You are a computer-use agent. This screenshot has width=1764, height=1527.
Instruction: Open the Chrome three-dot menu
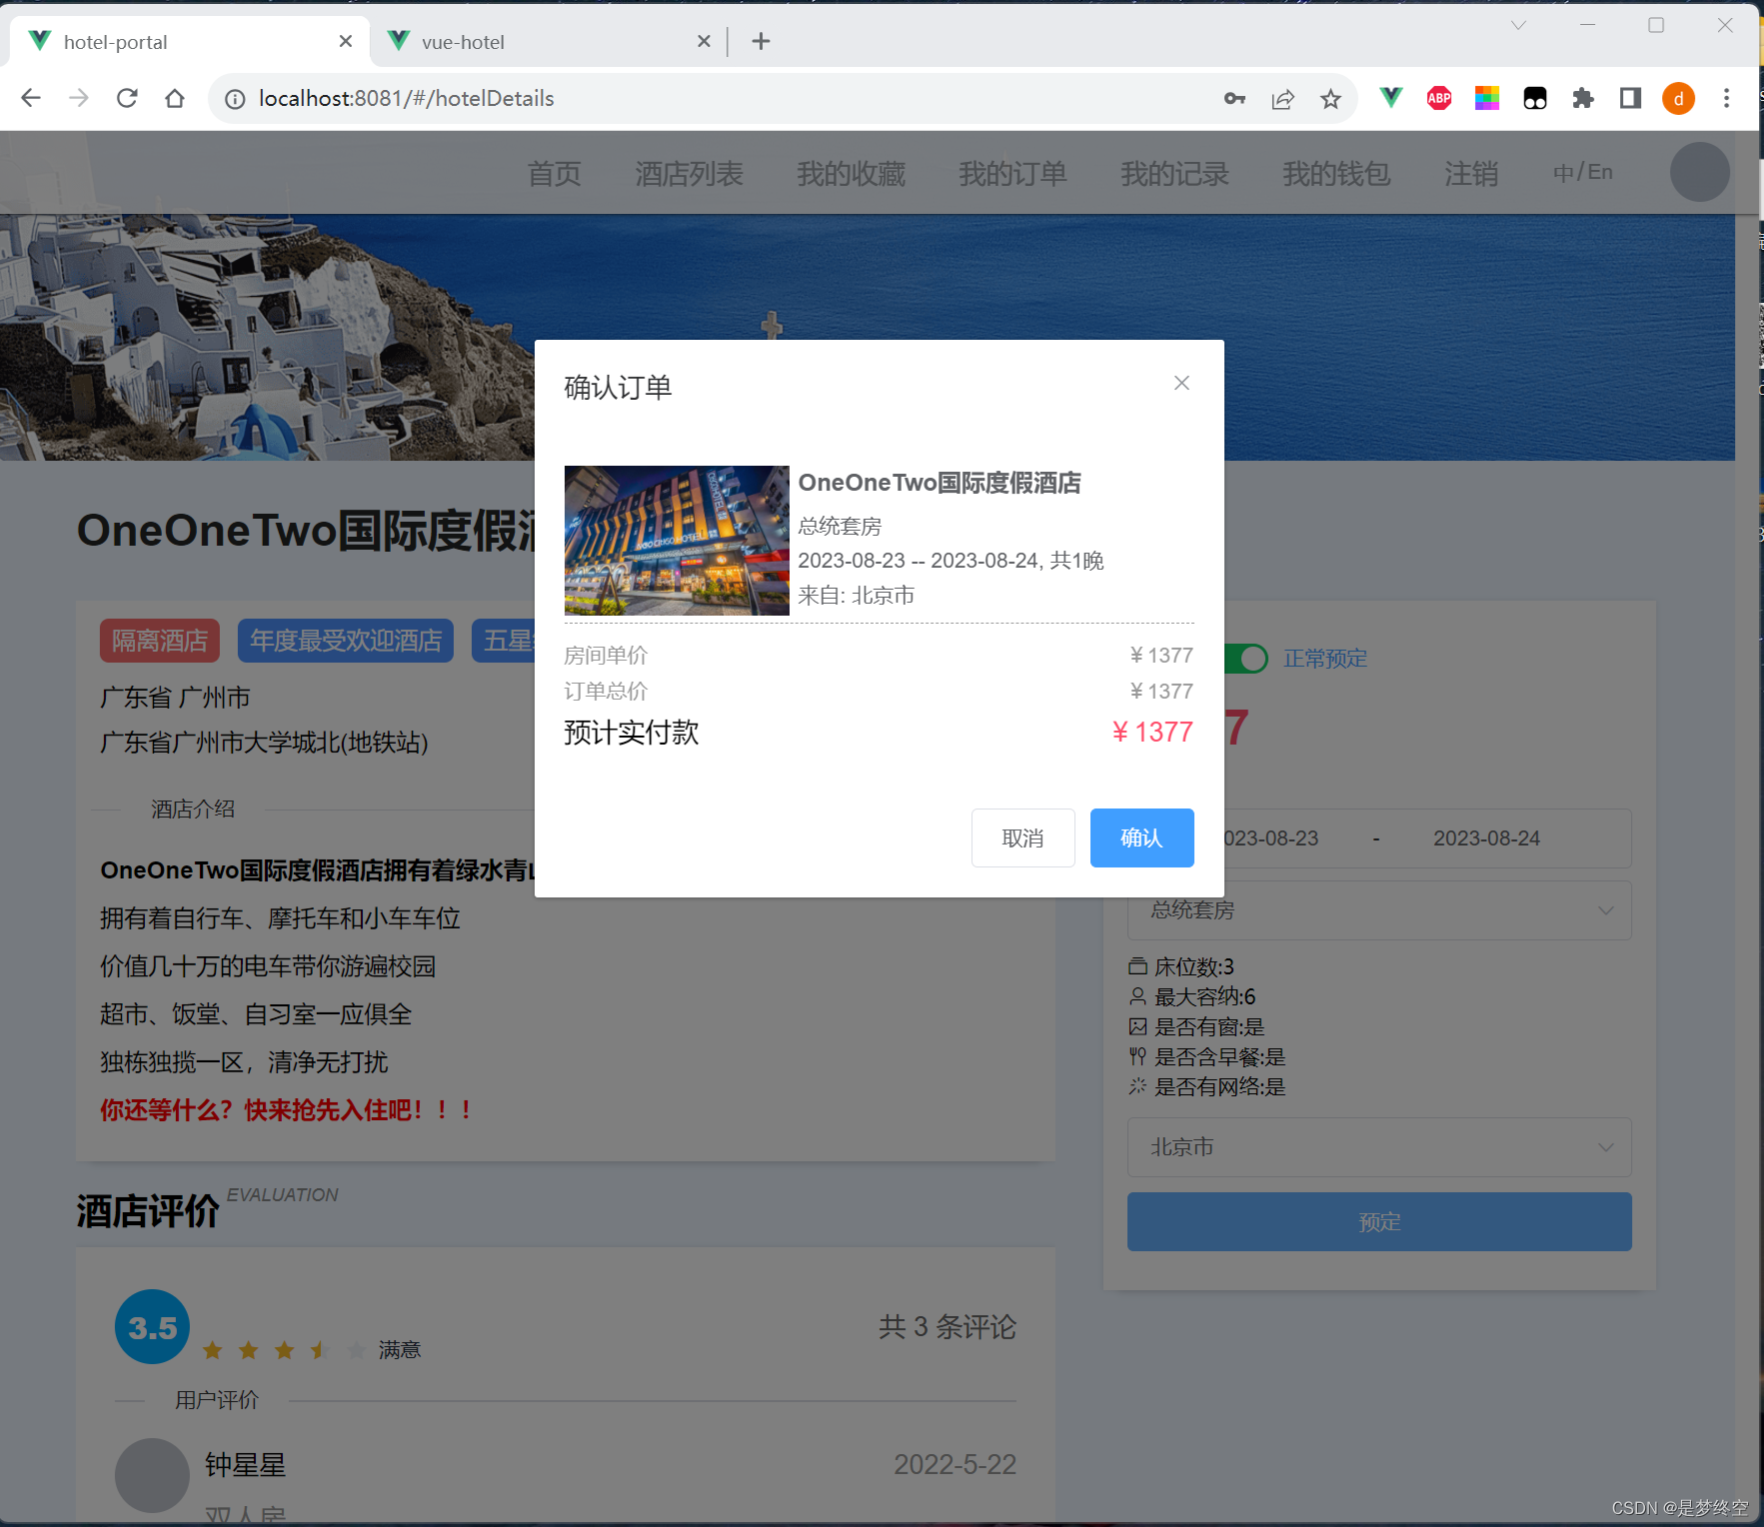1726,98
